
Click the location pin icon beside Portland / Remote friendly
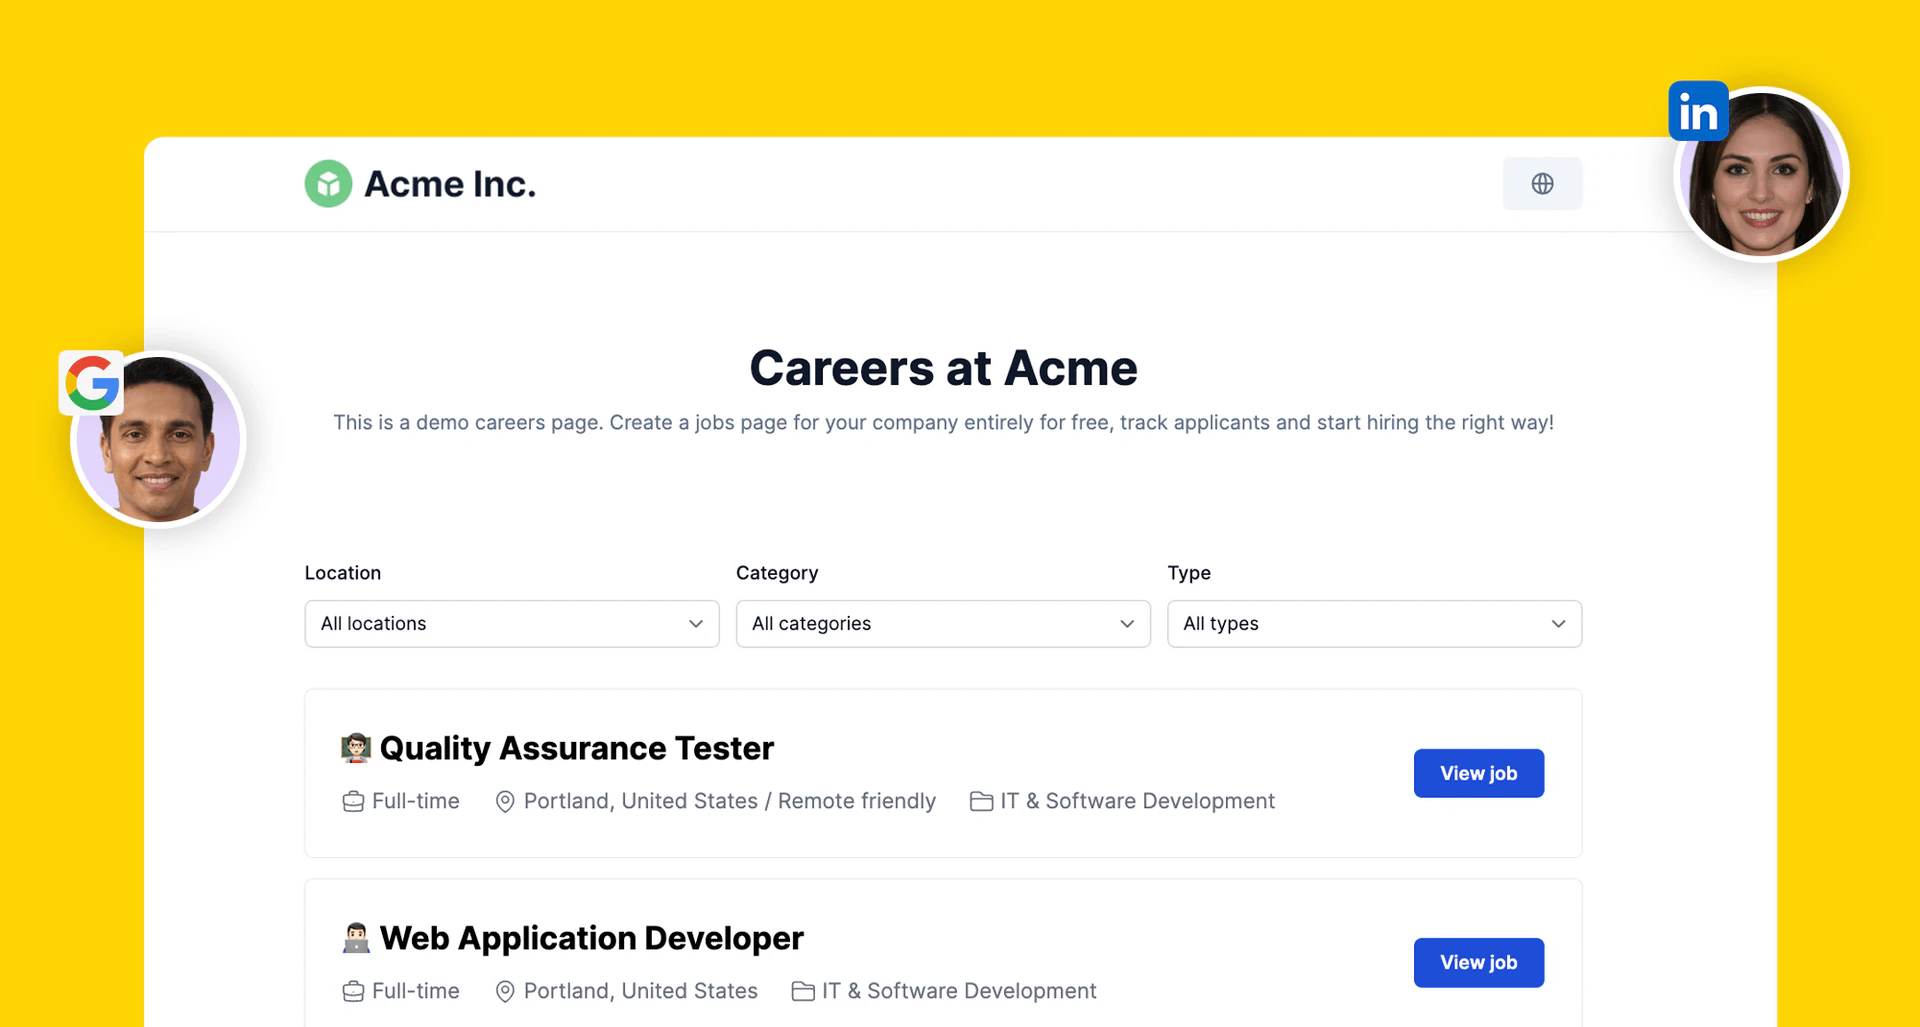pos(505,802)
